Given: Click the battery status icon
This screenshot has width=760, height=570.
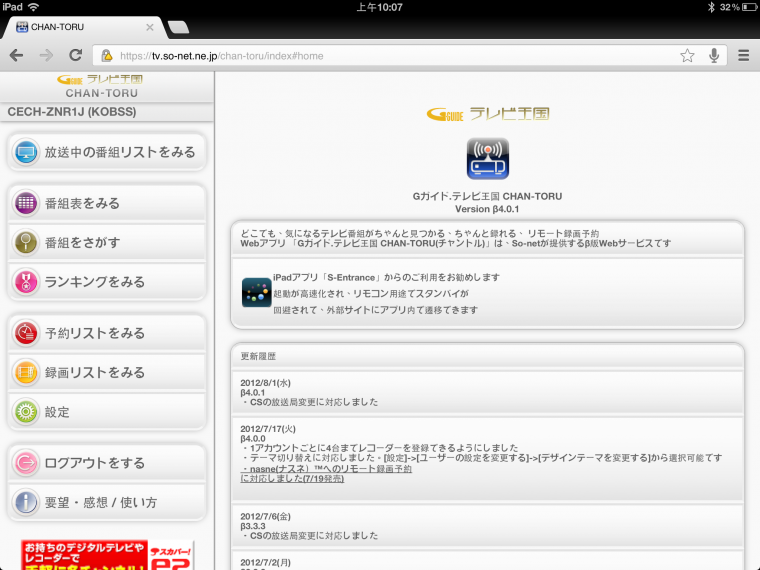Looking at the screenshot, I should pyautogui.click(x=749, y=7).
